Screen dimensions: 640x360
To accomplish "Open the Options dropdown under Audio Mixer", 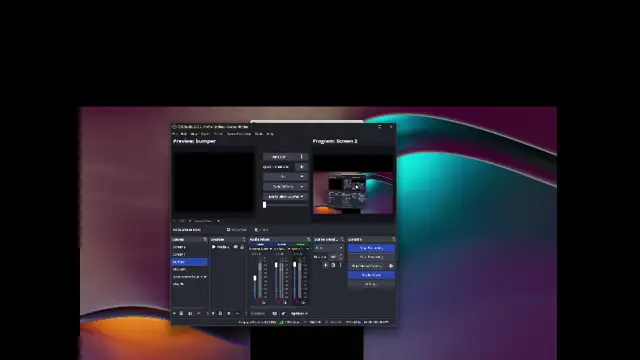I will tap(299, 313).
